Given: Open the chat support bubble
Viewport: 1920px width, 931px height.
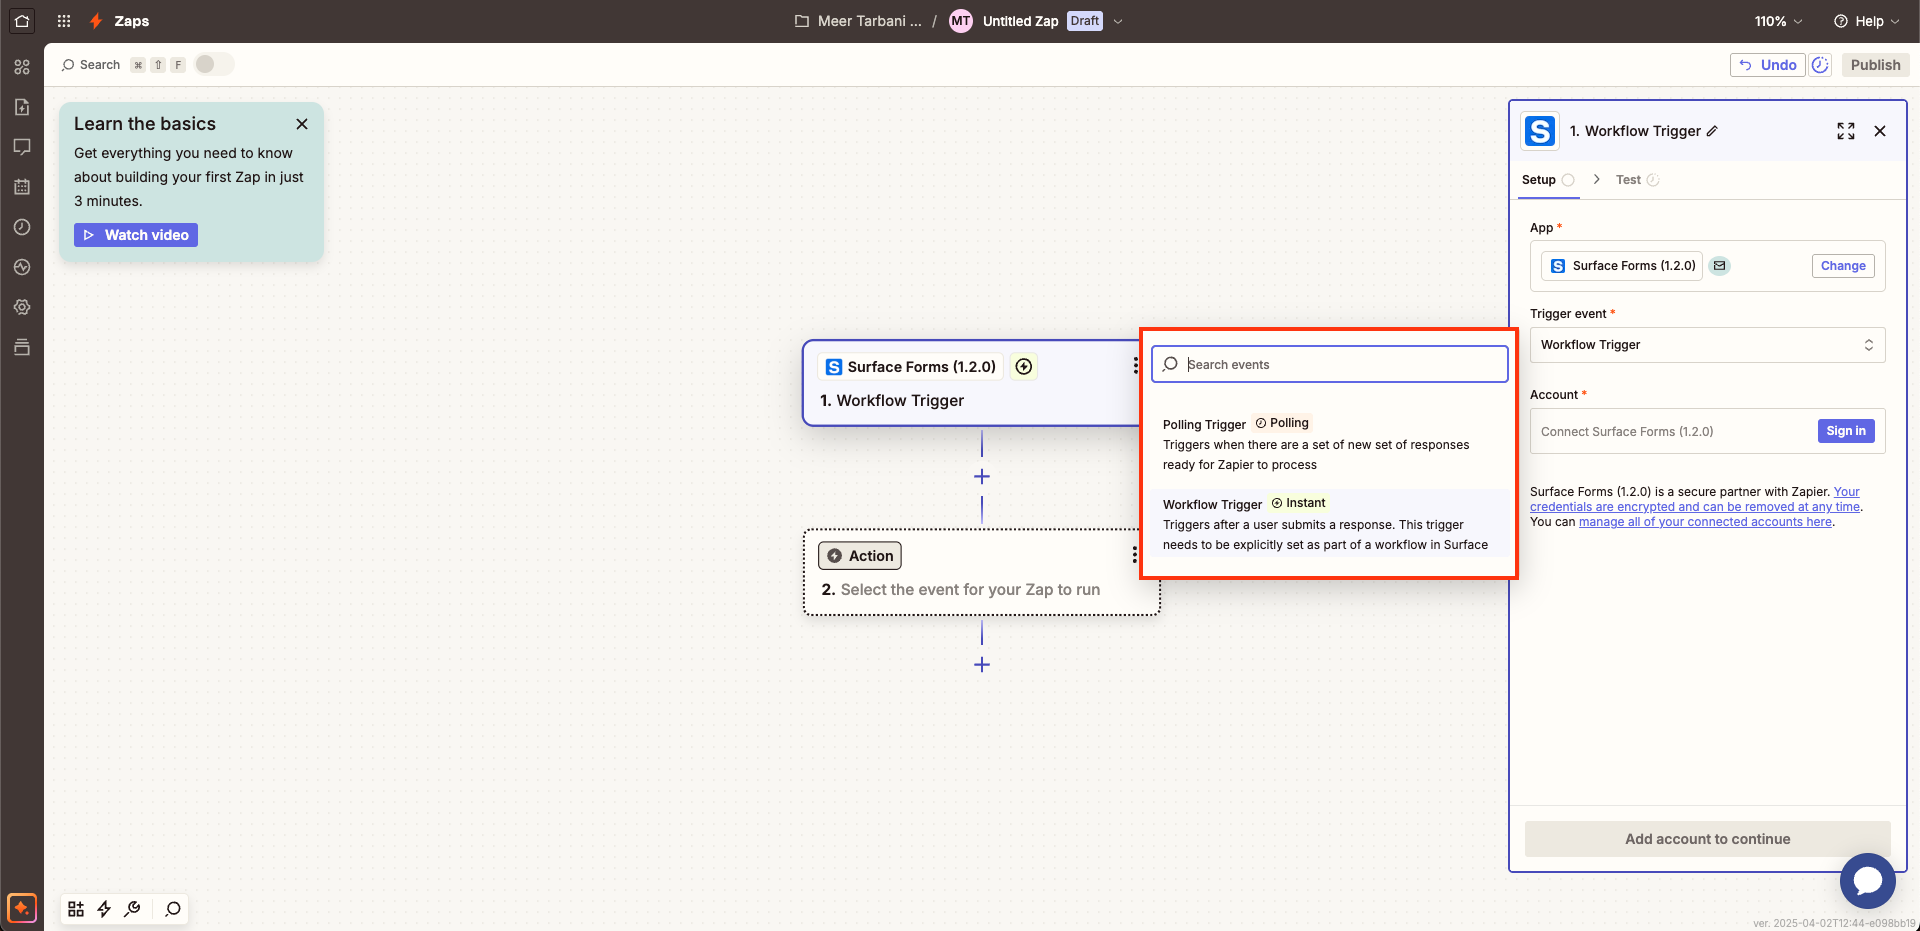Looking at the screenshot, I should click(1867, 880).
